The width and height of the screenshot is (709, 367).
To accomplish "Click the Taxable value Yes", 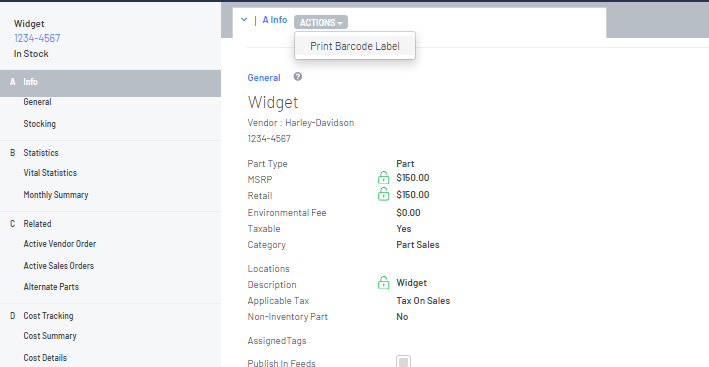I will tap(404, 229).
